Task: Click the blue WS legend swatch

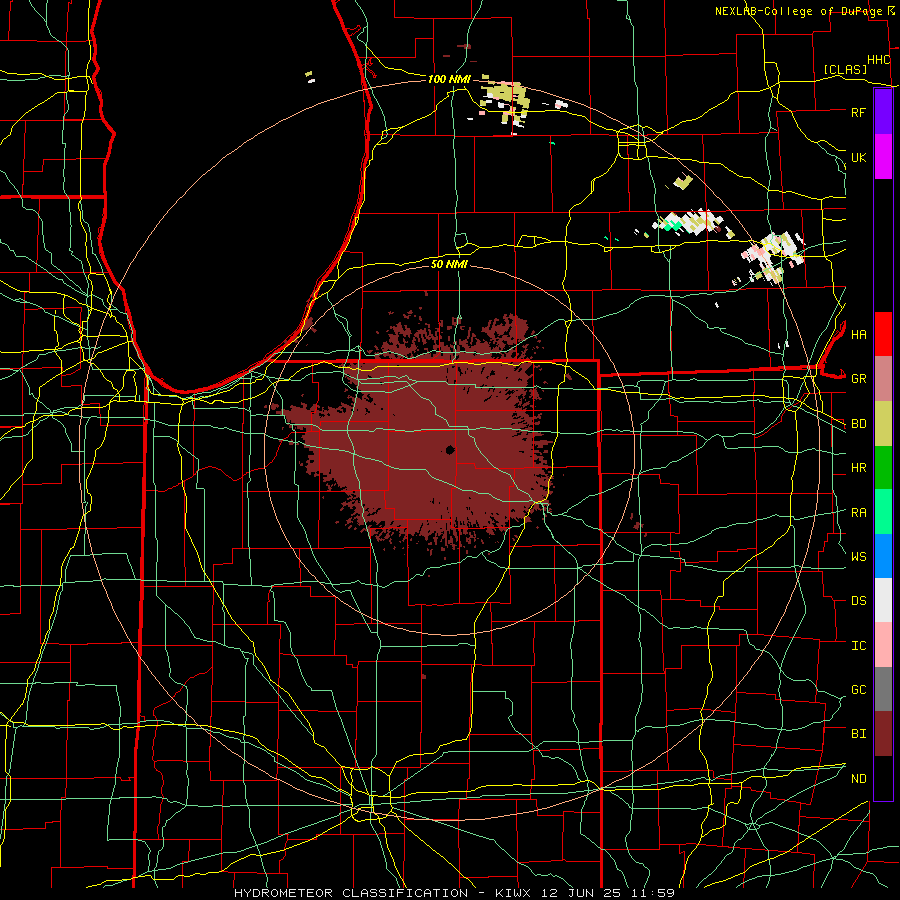Action: [x=883, y=556]
